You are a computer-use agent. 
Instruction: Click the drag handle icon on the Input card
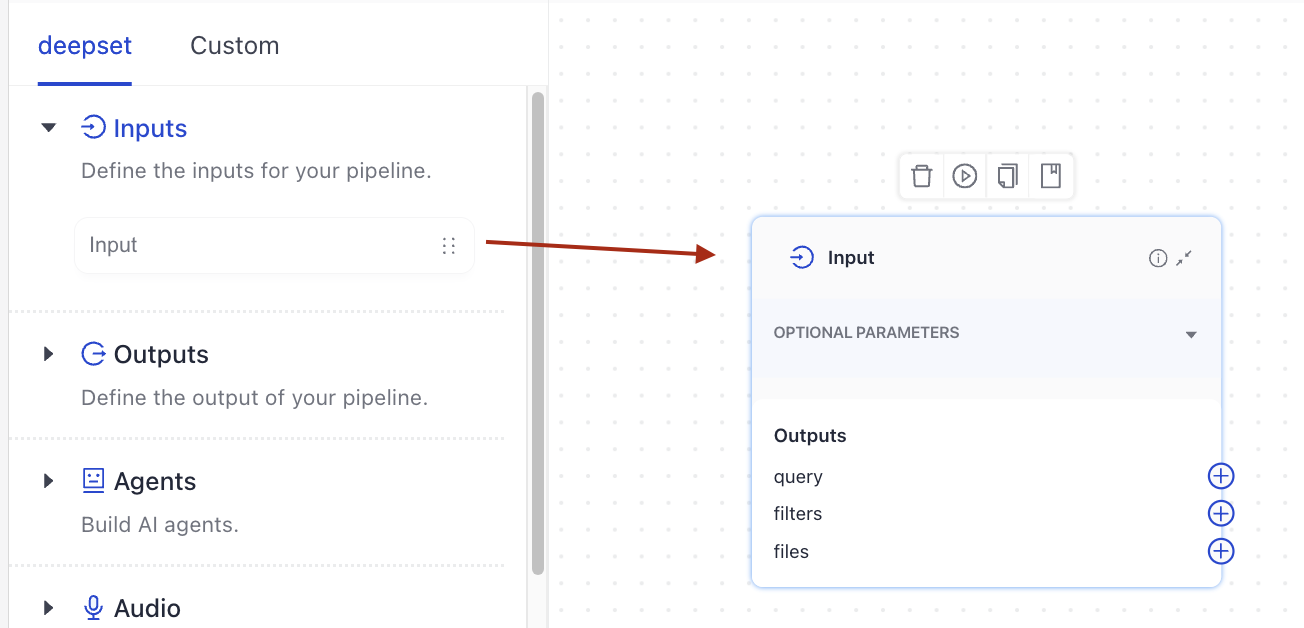[448, 245]
